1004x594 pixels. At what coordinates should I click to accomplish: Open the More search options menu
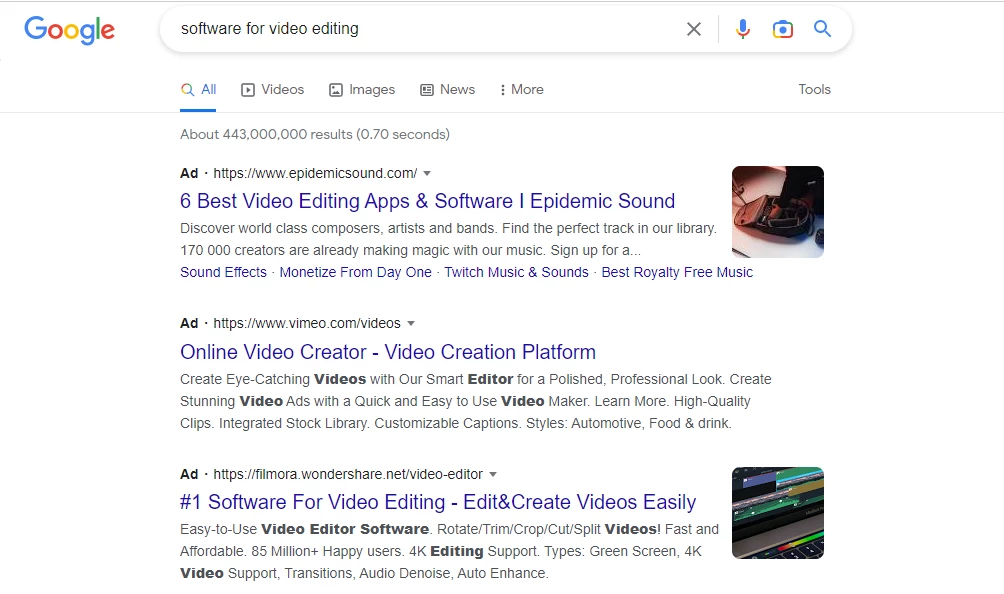coord(521,90)
